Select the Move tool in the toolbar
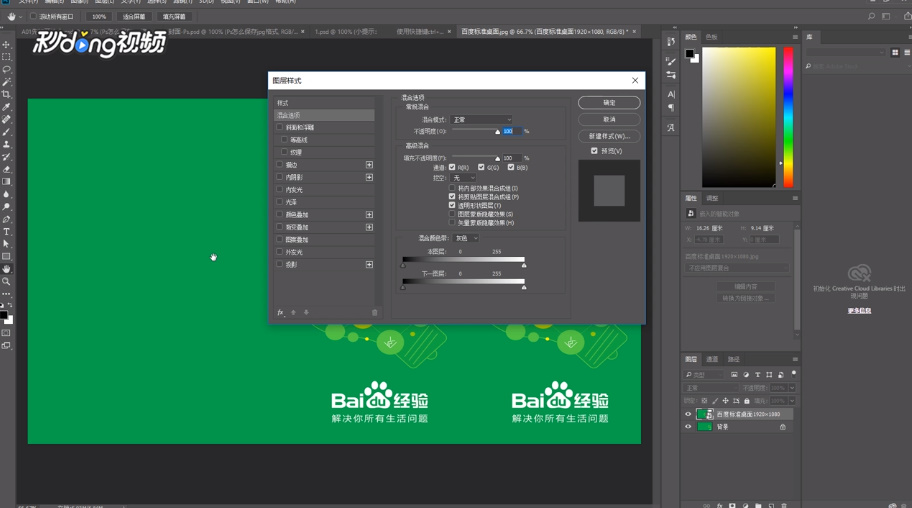912x508 pixels. click(x=6, y=44)
